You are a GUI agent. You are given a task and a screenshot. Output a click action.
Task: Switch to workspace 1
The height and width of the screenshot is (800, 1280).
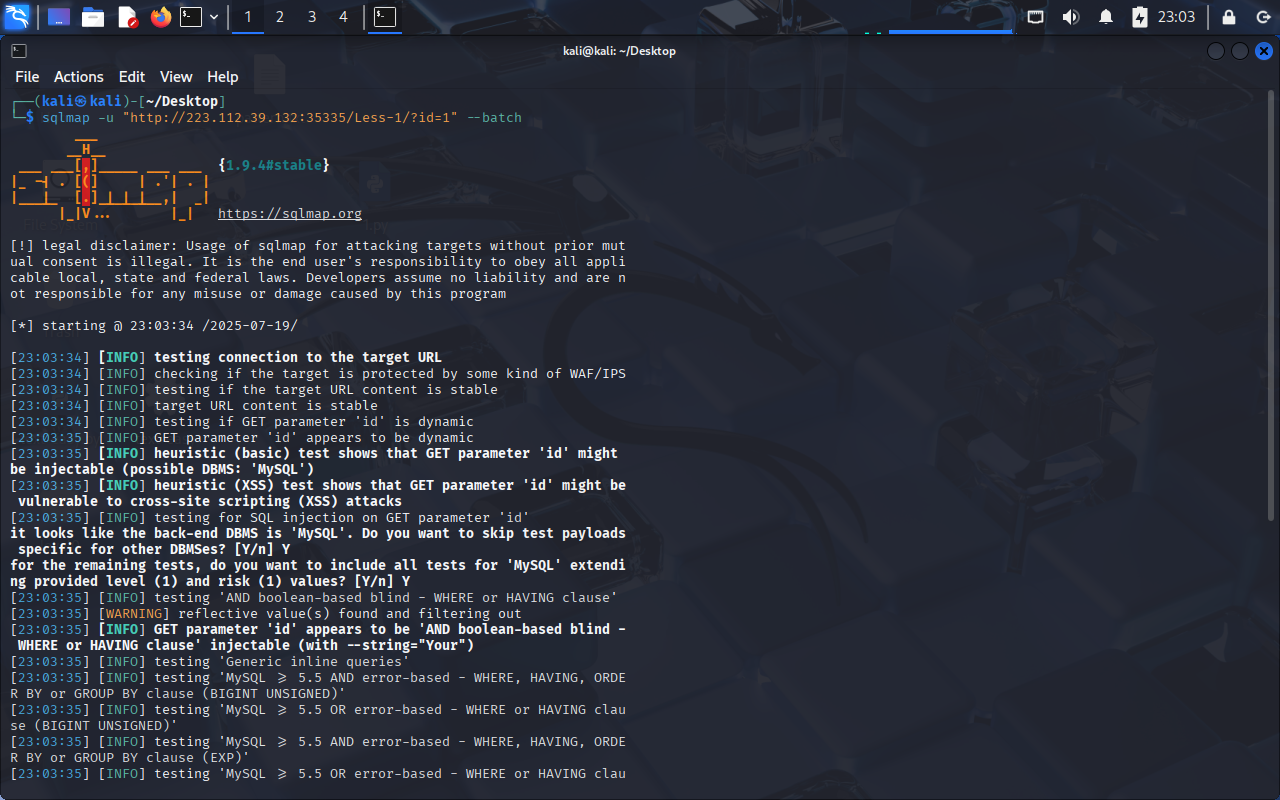pos(248,17)
